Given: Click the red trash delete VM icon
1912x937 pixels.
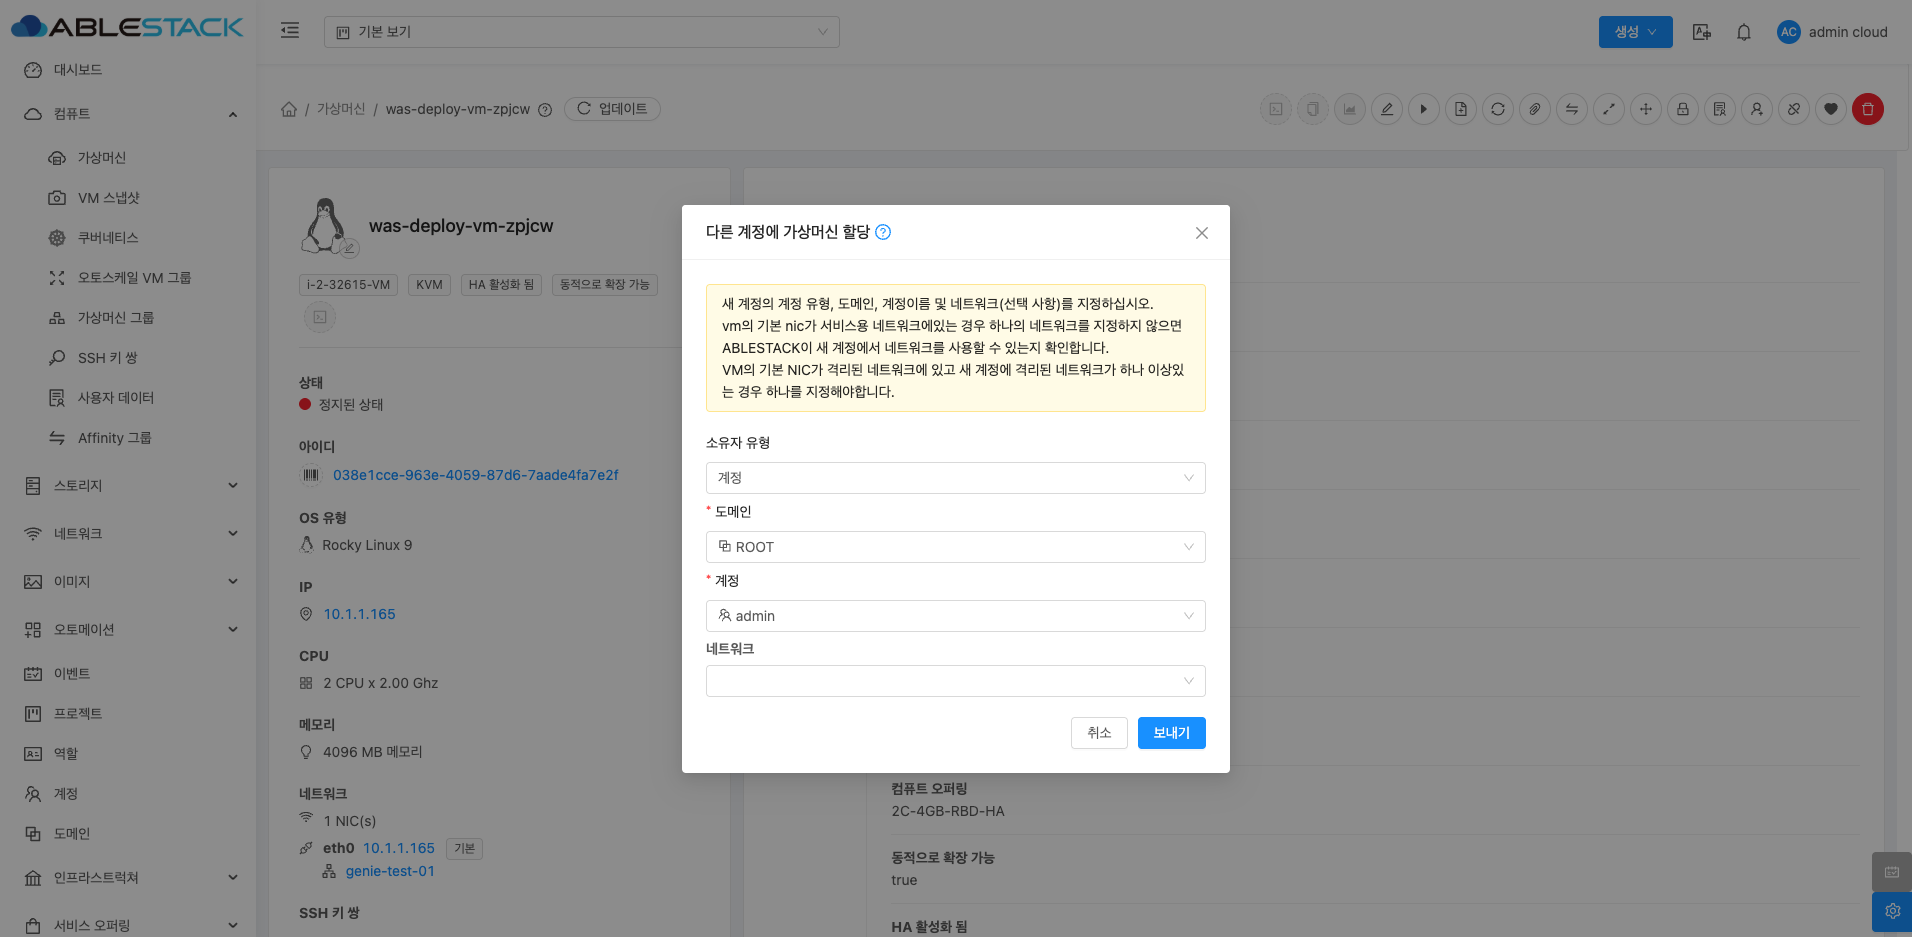Looking at the screenshot, I should click(x=1867, y=109).
